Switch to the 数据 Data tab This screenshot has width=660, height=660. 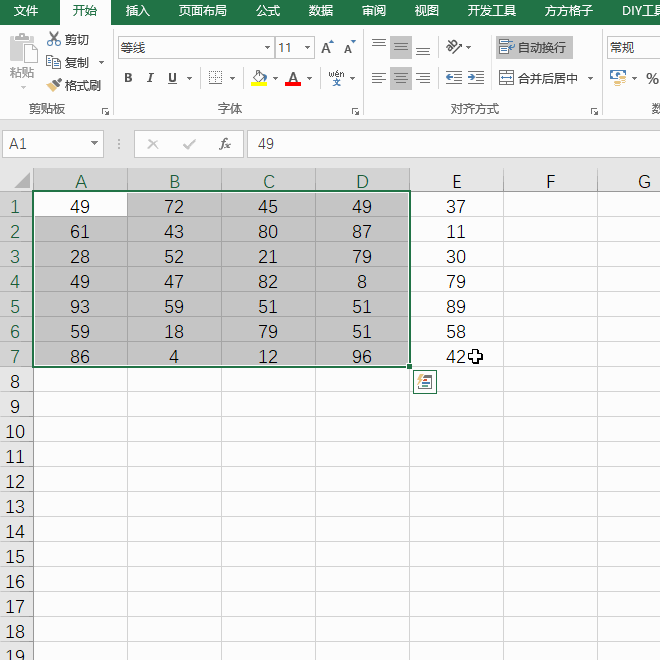pyautogui.click(x=321, y=10)
